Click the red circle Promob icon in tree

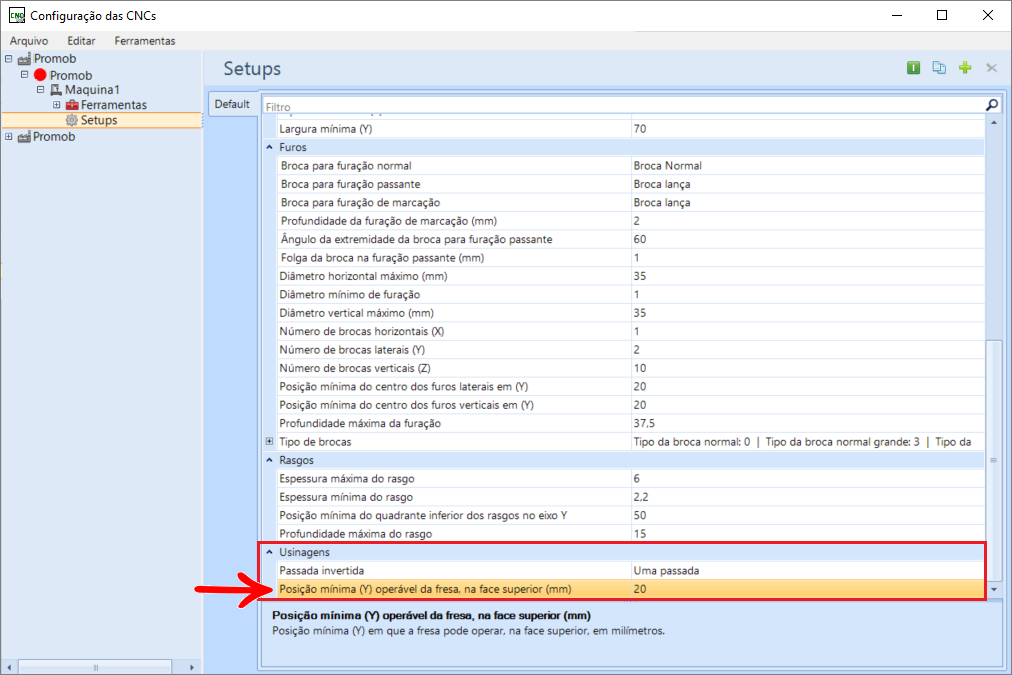click(40, 75)
